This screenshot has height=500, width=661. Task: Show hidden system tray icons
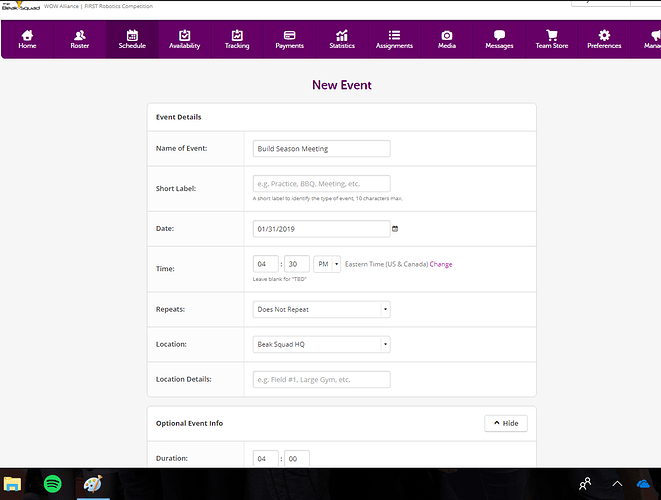[x=617, y=484]
